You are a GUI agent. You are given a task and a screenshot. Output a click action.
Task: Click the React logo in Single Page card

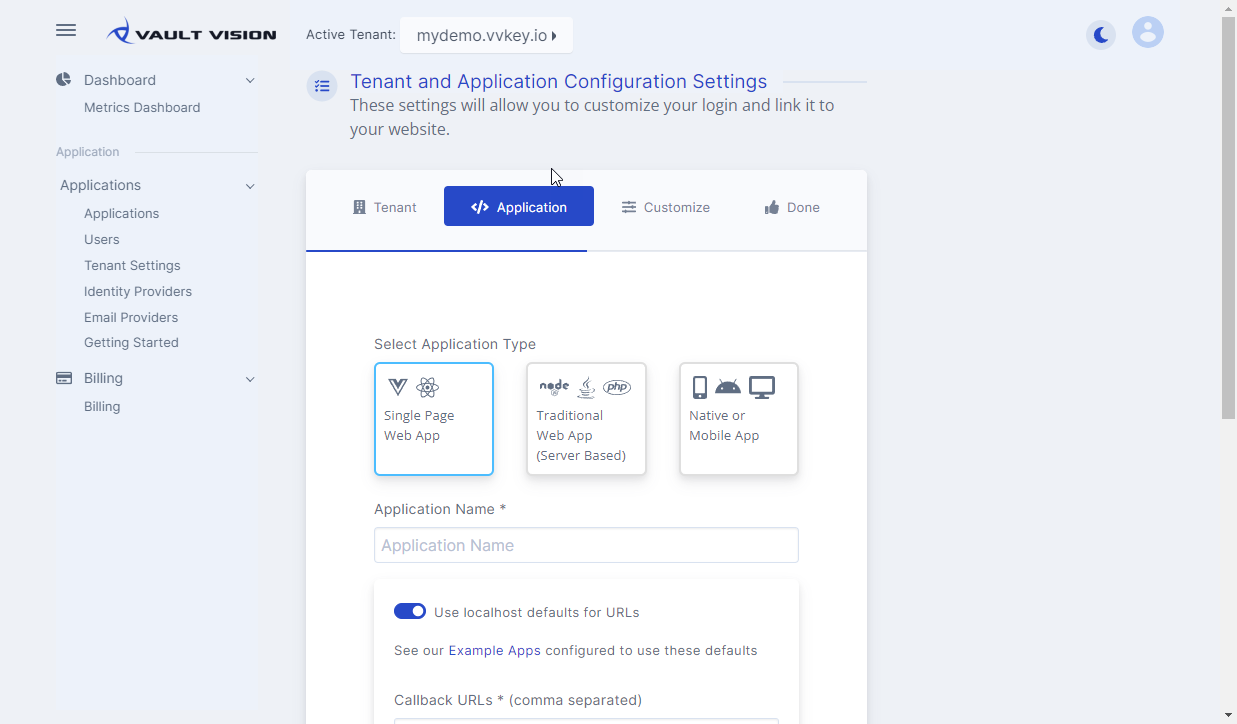[428, 387]
